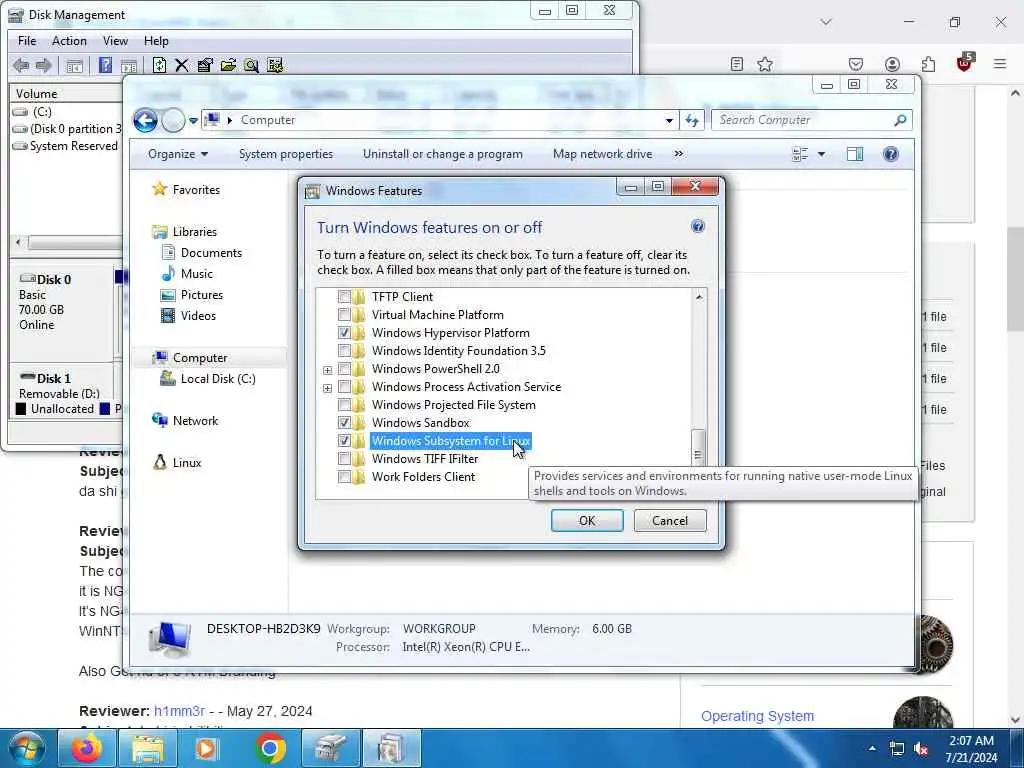The height and width of the screenshot is (768, 1024).
Task: Check the TFTP Client checkbox
Action: coord(344,296)
